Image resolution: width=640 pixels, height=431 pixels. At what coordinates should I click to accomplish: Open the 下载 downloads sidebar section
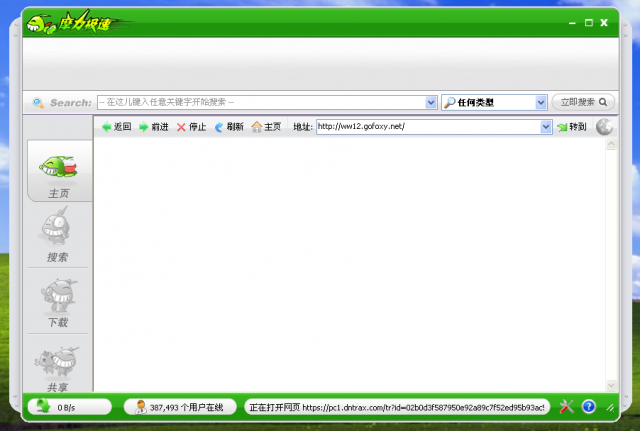(58, 302)
